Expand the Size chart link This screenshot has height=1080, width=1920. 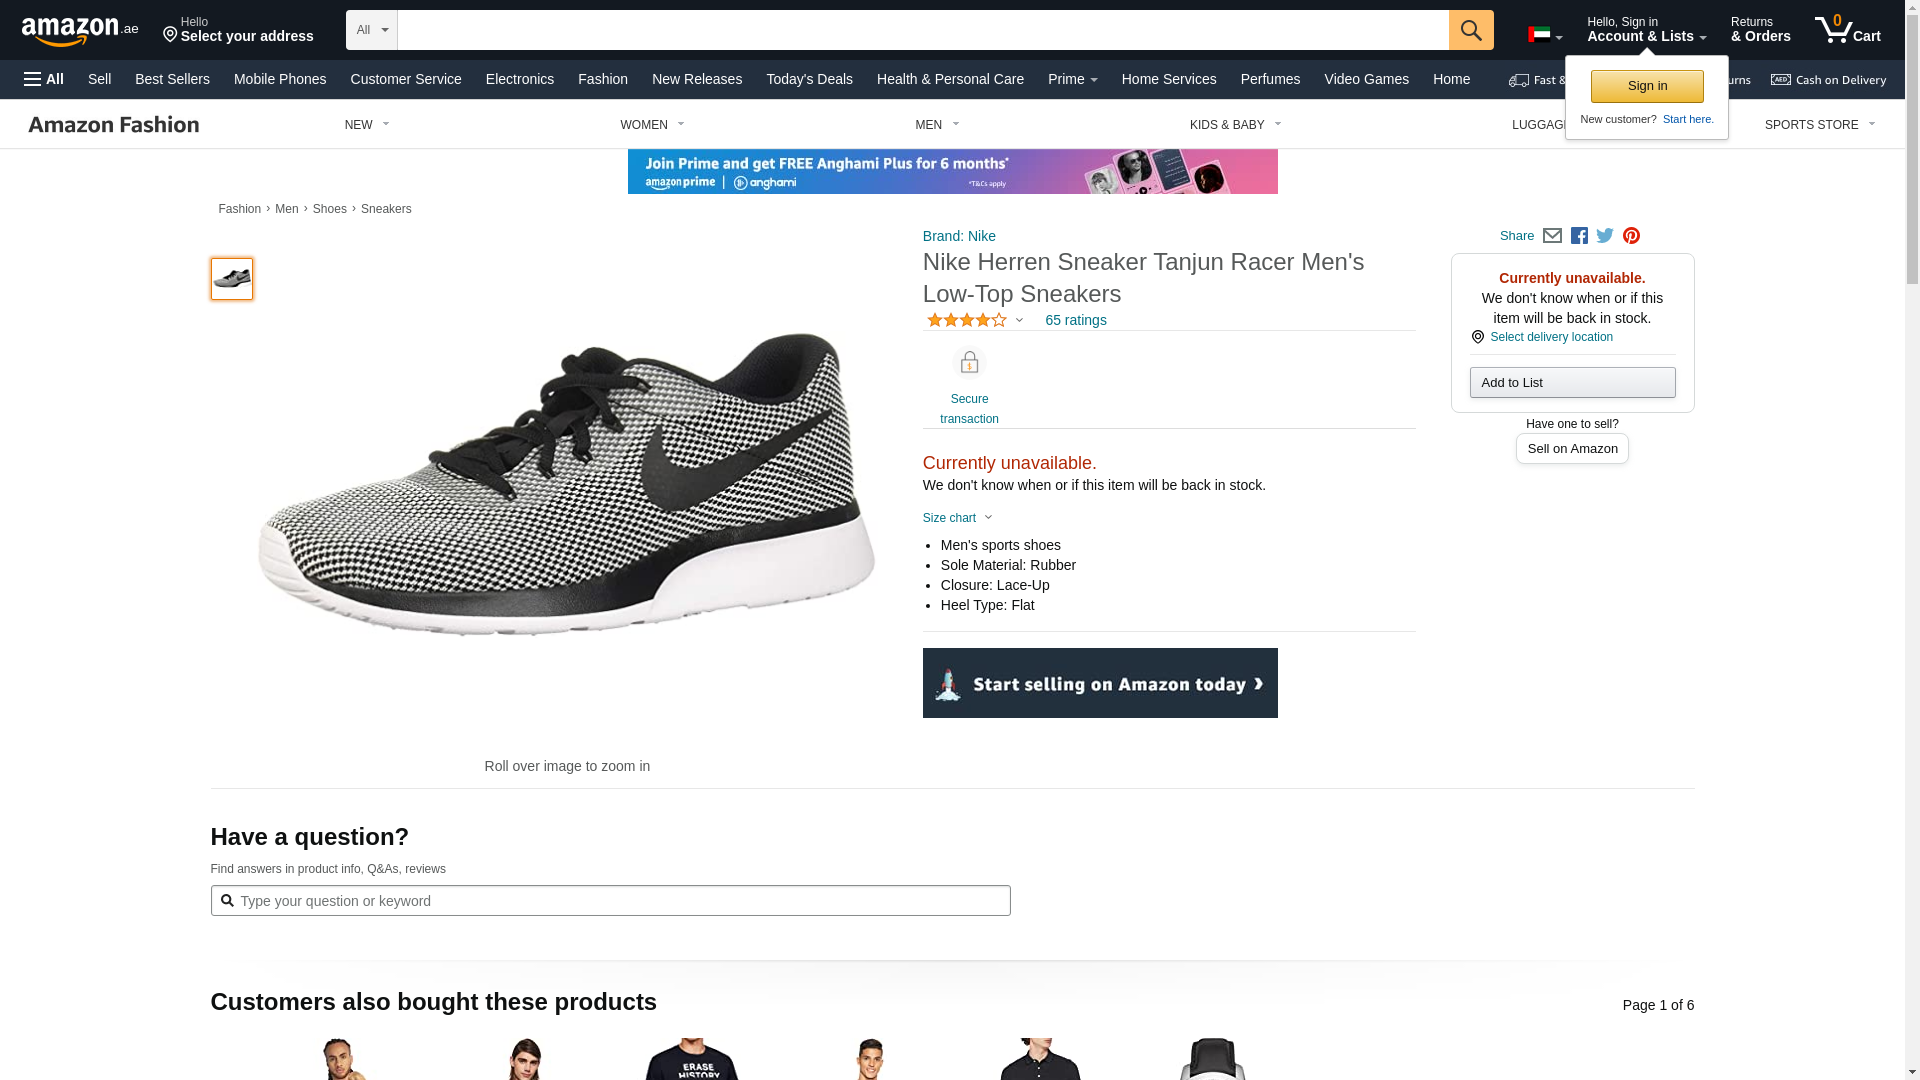coord(957,518)
